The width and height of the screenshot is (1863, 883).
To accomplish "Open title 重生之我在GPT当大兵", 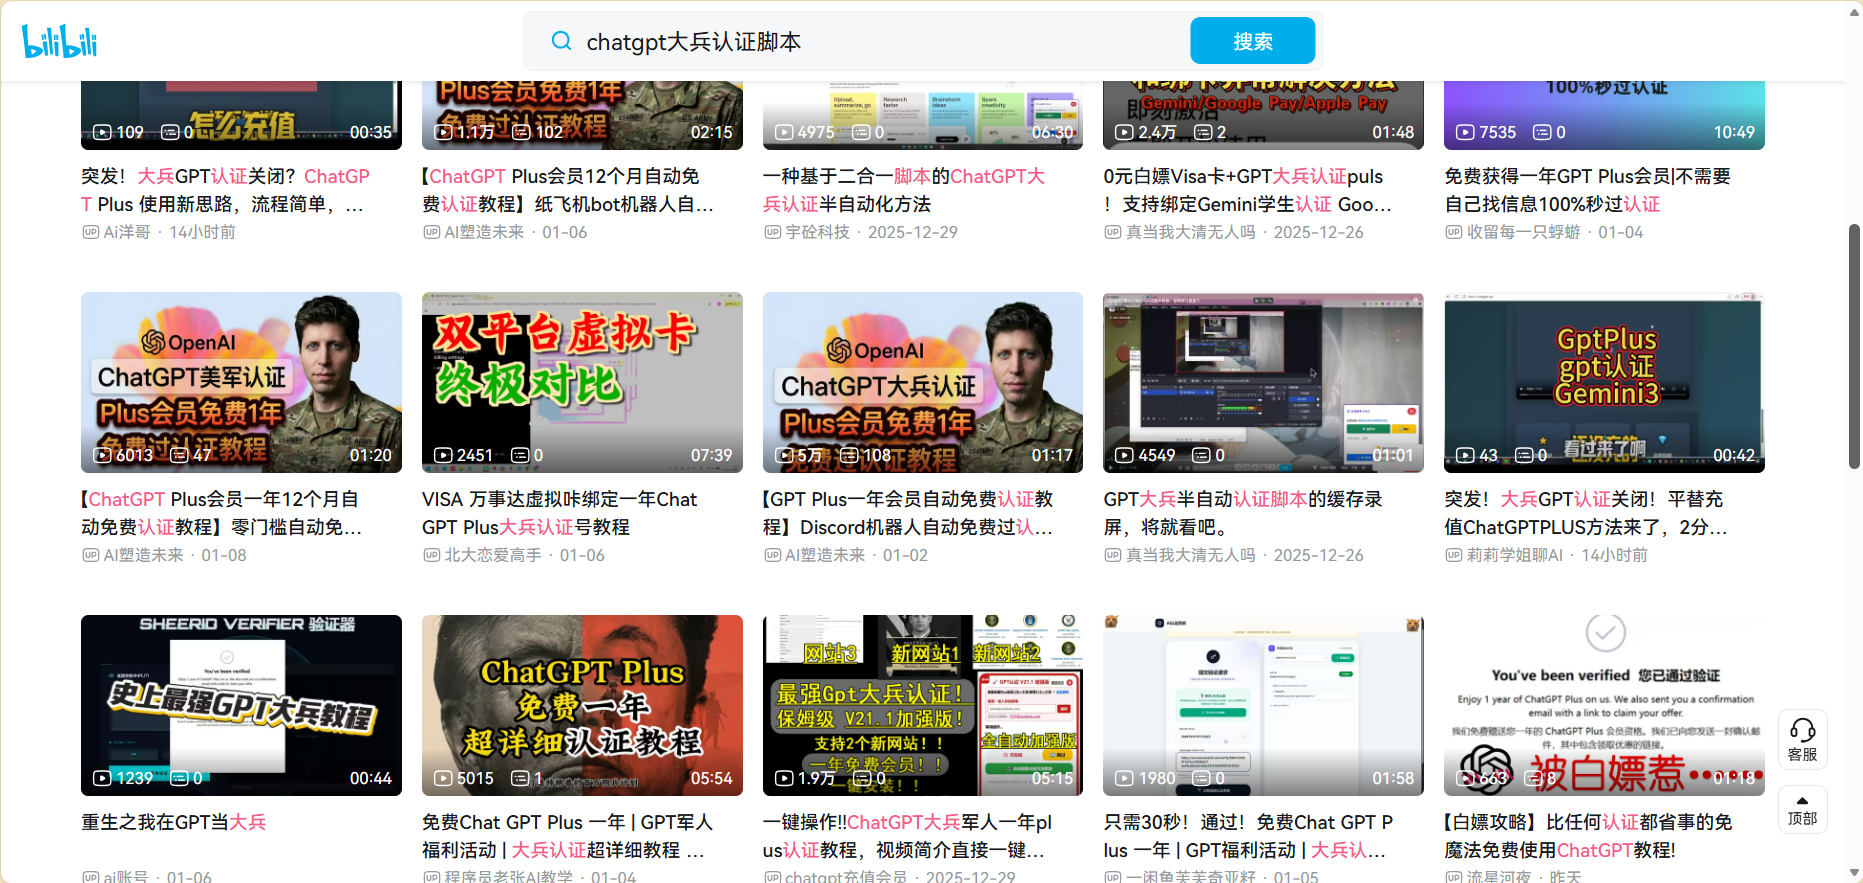I will [x=174, y=822].
